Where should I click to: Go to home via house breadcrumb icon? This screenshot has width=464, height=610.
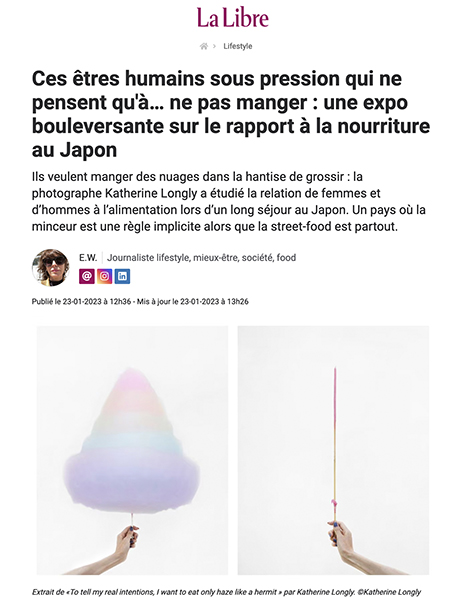203,46
